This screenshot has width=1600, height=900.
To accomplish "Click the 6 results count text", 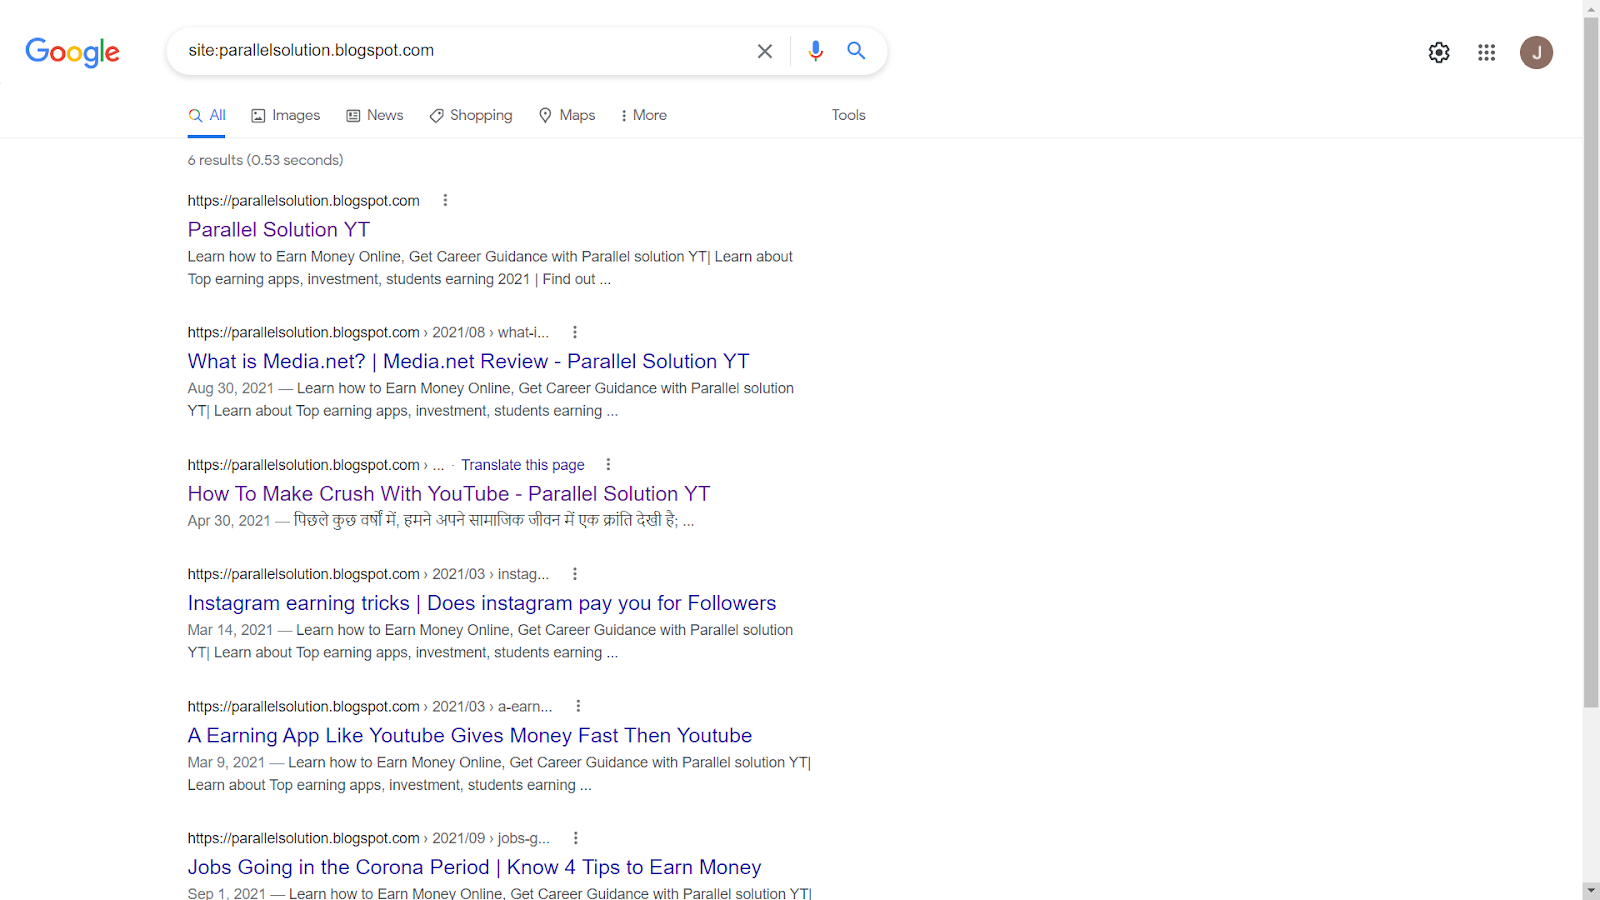I will click(x=266, y=160).
